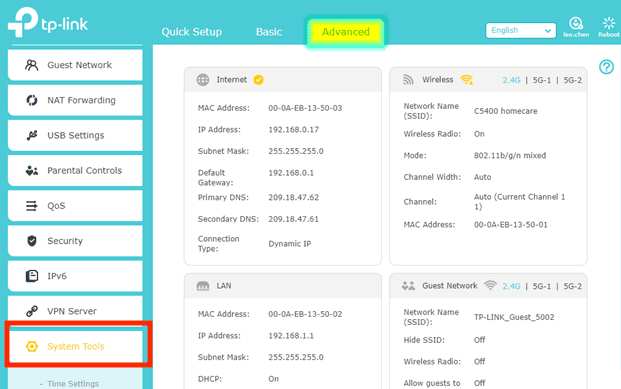Click the Wireless panel signal icon

pyautogui.click(x=408, y=80)
